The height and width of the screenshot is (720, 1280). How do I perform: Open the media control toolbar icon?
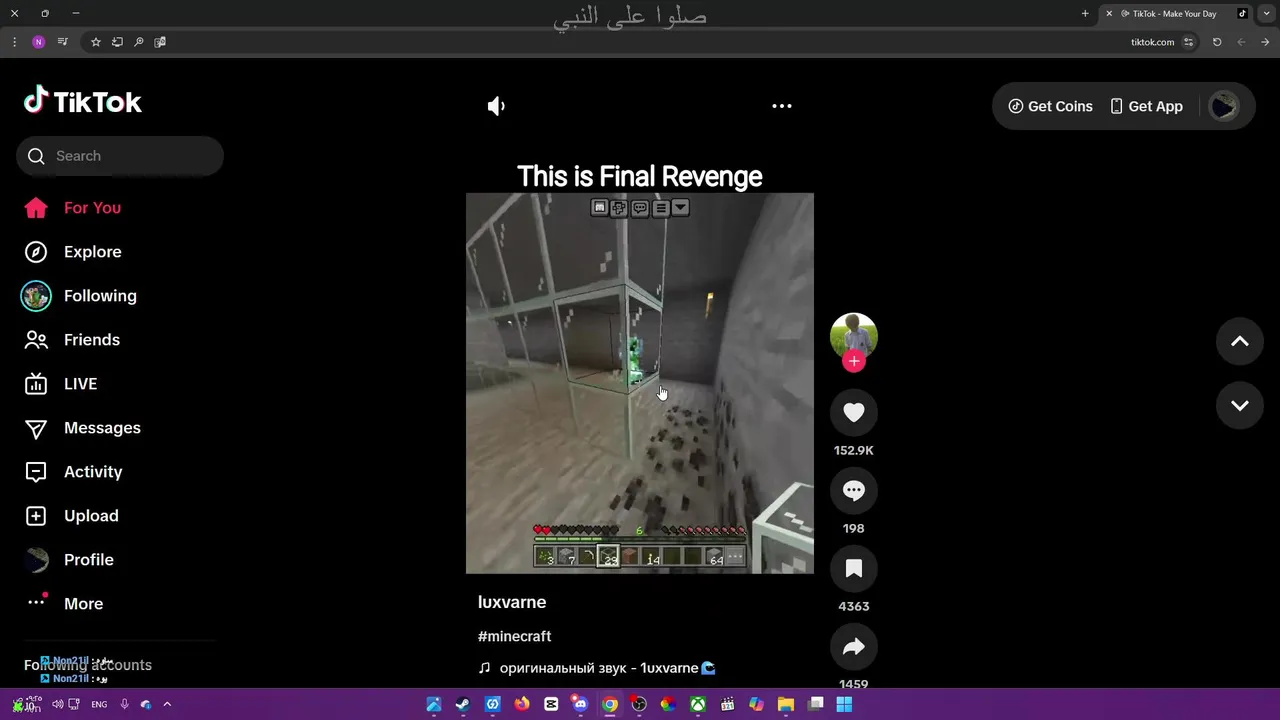[x=63, y=42]
